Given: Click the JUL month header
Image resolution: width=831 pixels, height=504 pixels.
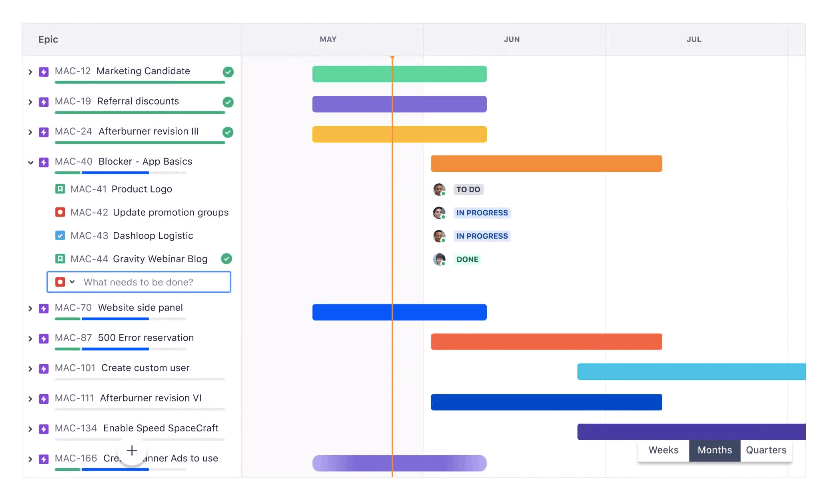Looking at the screenshot, I should pyautogui.click(x=694, y=39).
